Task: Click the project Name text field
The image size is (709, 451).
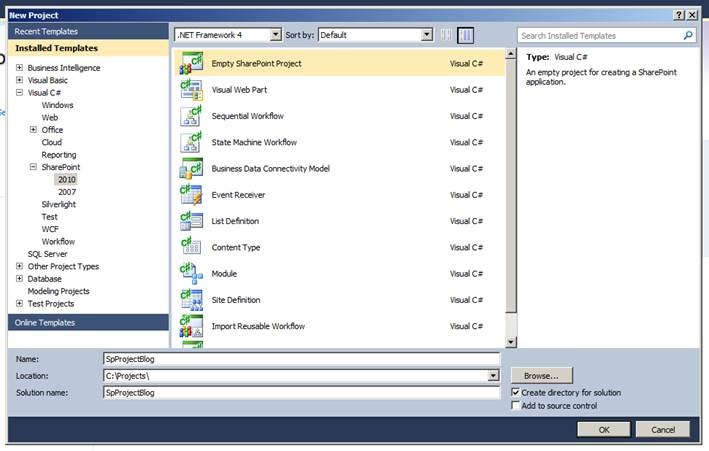Action: (x=300, y=358)
